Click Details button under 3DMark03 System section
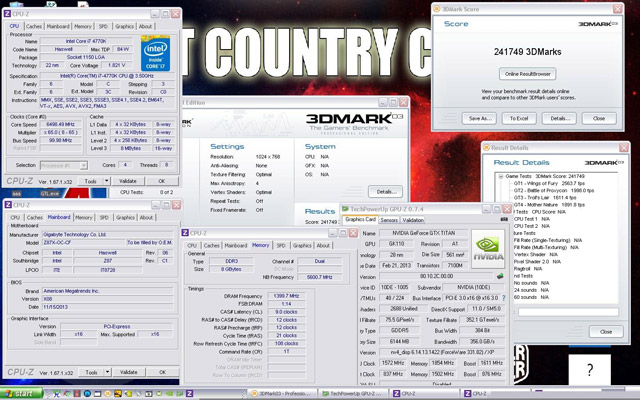 click(x=385, y=191)
